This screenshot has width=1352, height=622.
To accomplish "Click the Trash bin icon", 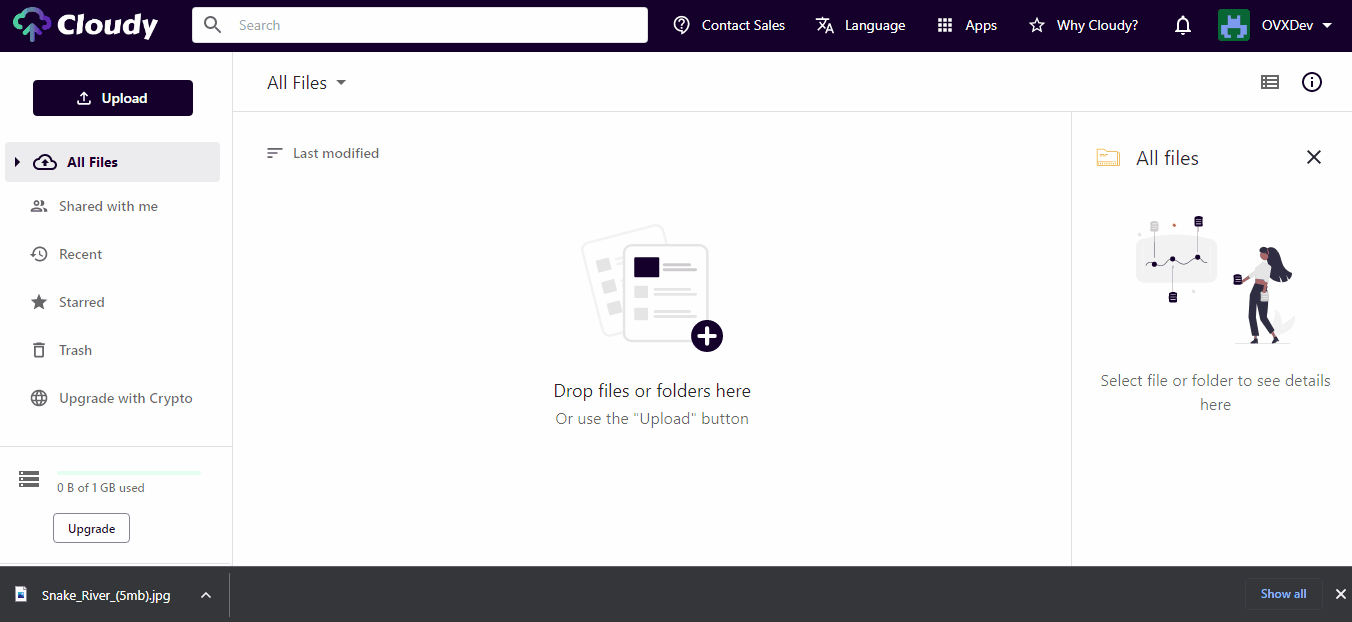I will pyautogui.click(x=39, y=350).
